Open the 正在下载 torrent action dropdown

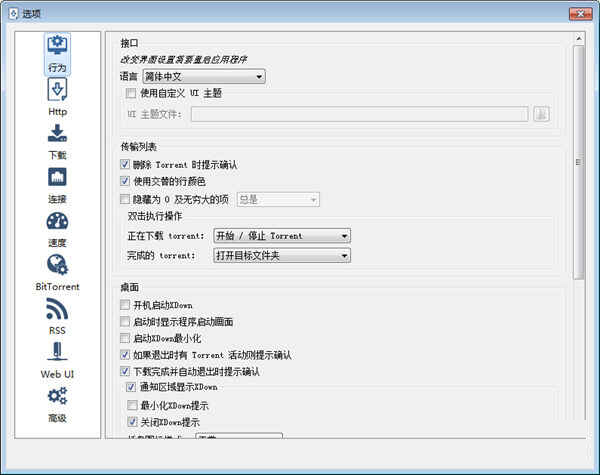tap(282, 236)
